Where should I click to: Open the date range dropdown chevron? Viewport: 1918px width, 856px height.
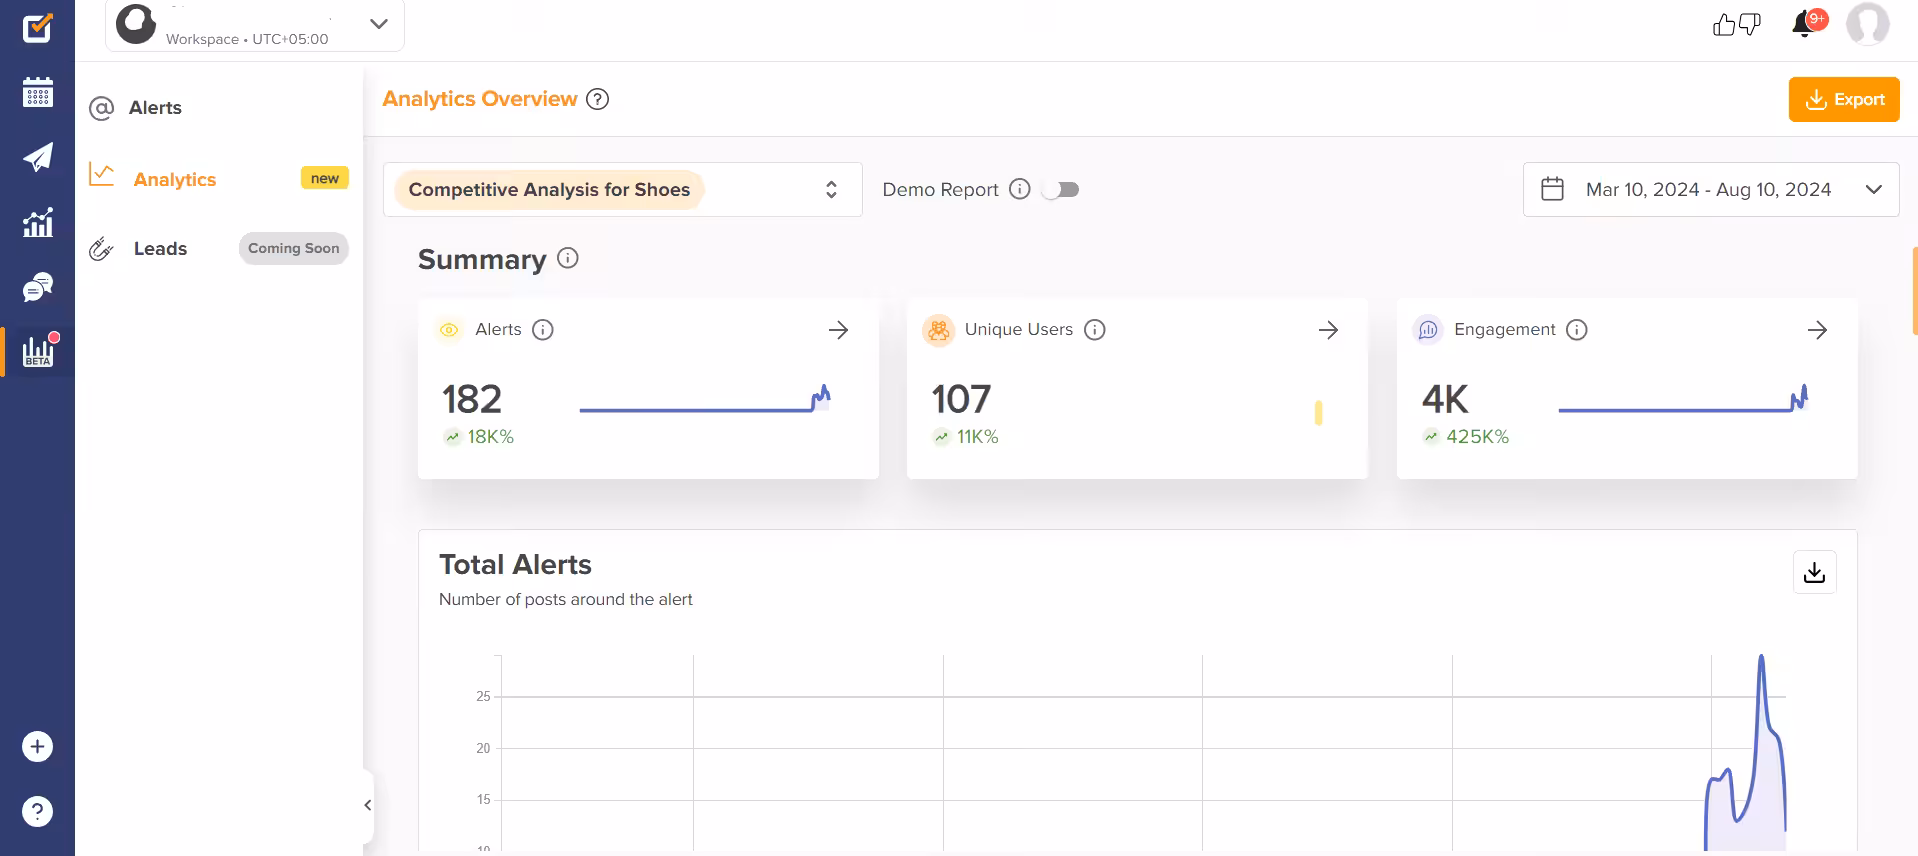click(1873, 189)
